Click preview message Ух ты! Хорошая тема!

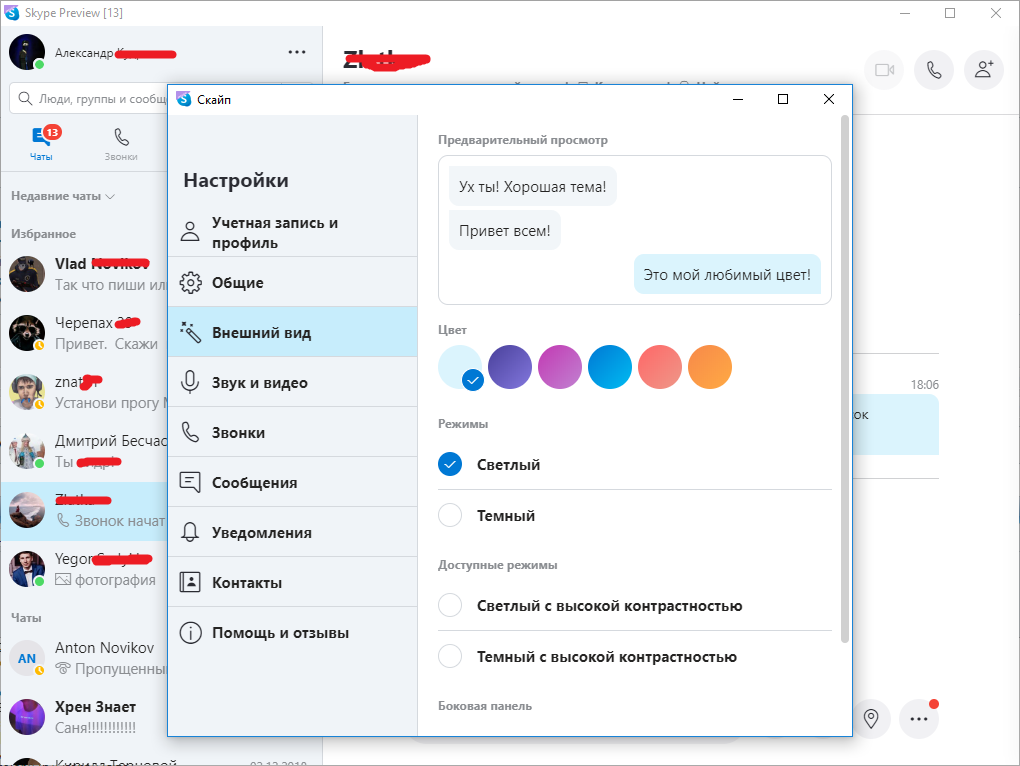532,187
